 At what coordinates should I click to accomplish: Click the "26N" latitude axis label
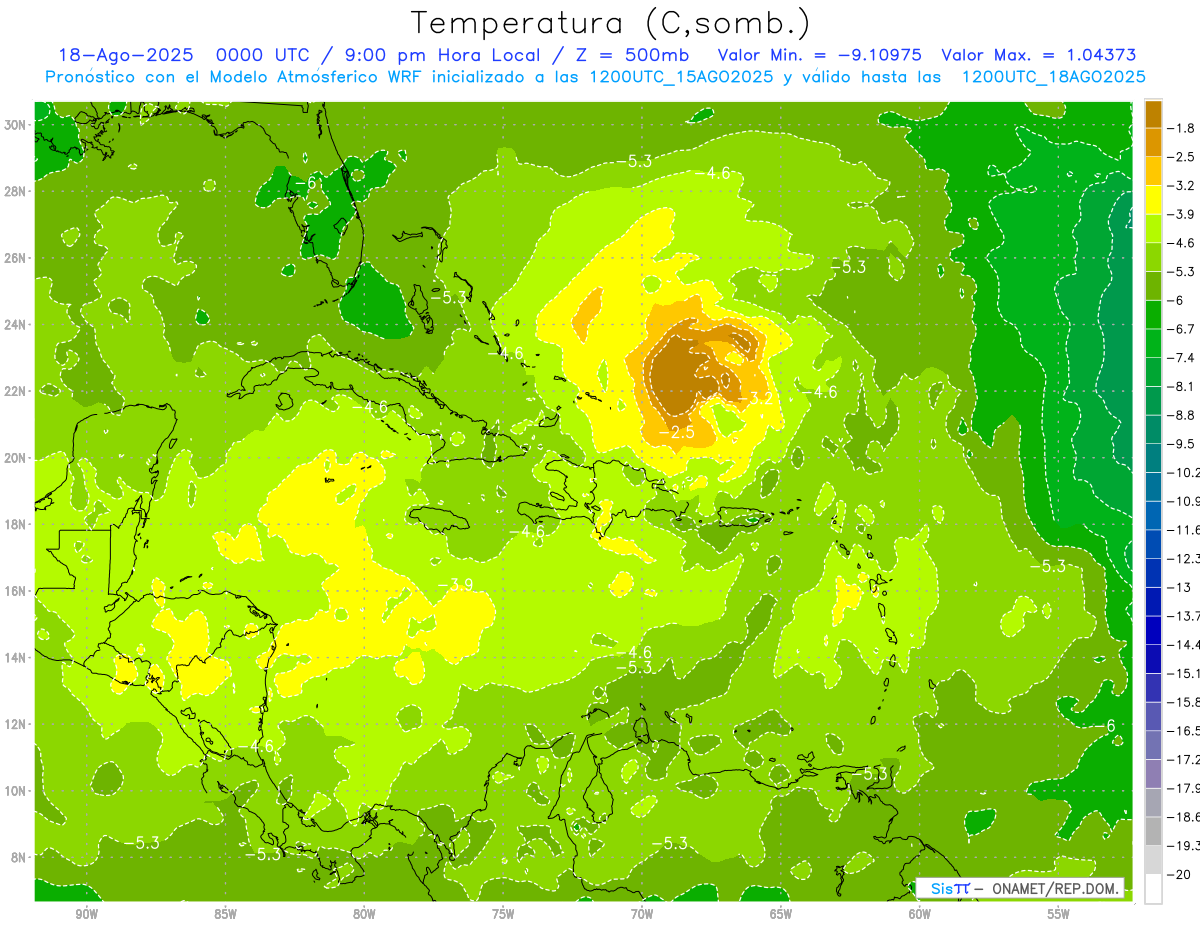pyautogui.click(x=15, y=258)
